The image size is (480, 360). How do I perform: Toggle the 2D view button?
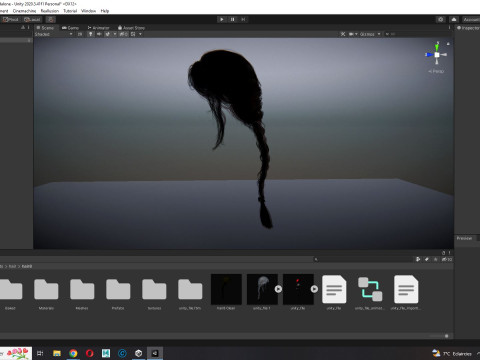80,34
